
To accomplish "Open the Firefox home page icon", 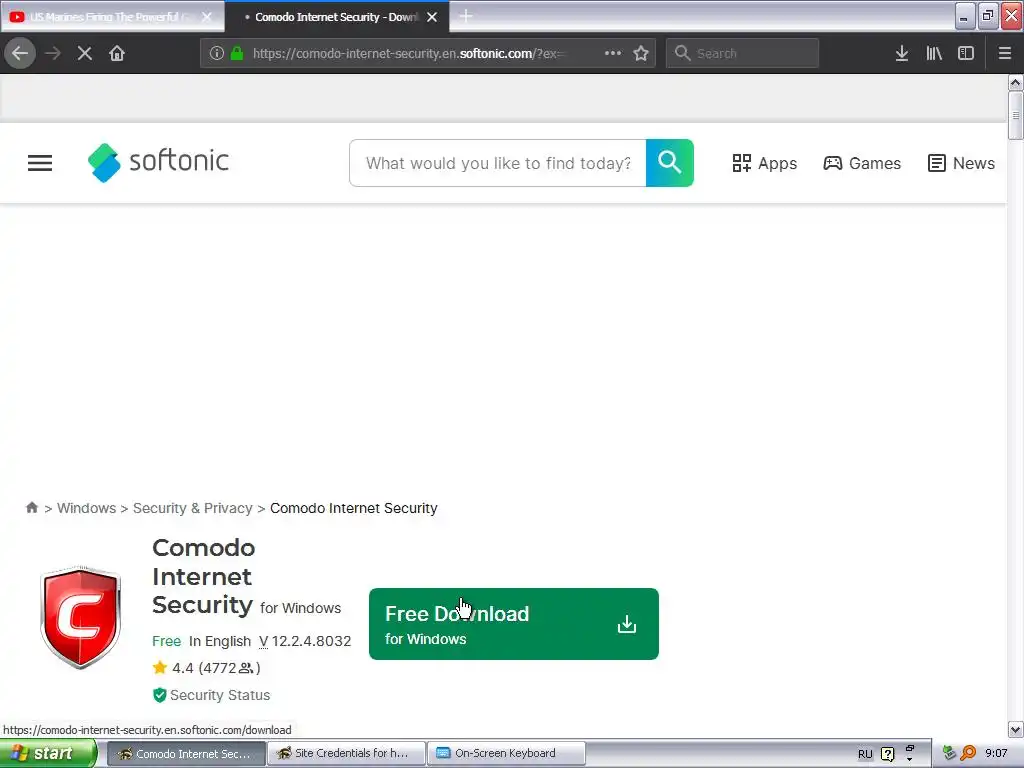I will point(117,53).
